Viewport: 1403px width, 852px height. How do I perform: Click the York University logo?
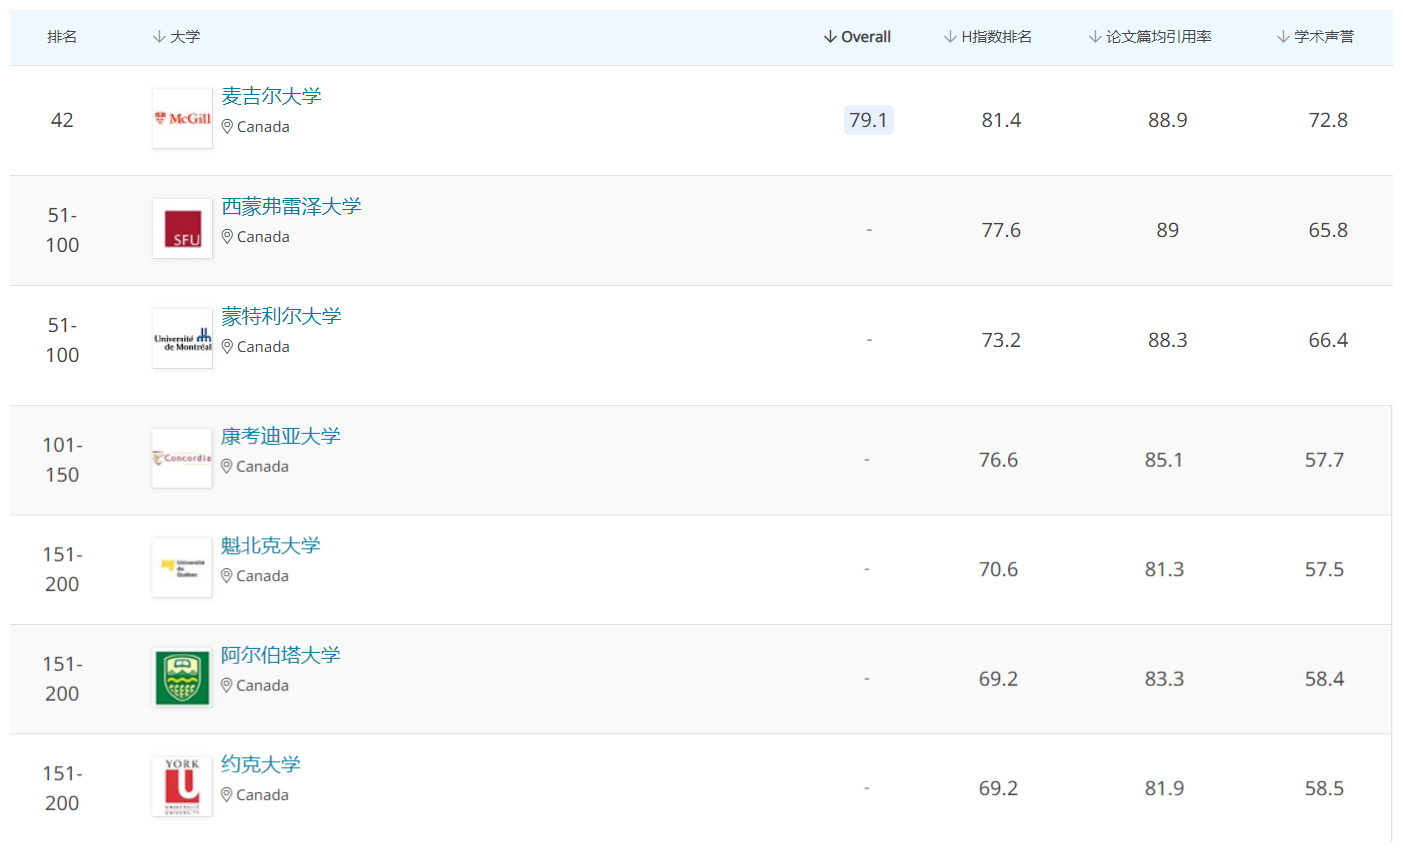pos(182,787)
